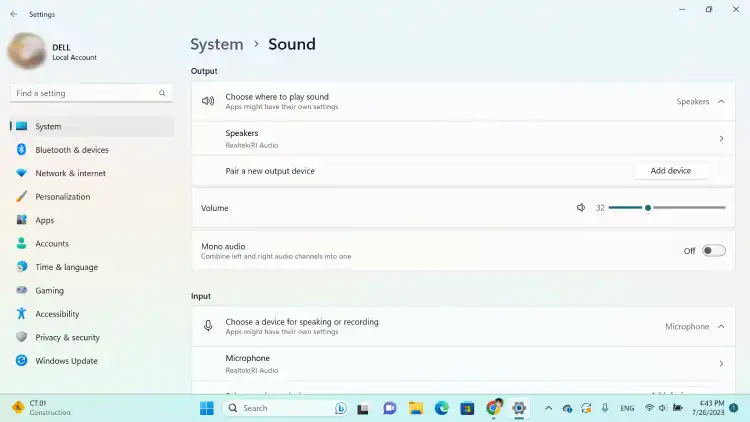Open Personalization settings

click(x=92, y=197)
